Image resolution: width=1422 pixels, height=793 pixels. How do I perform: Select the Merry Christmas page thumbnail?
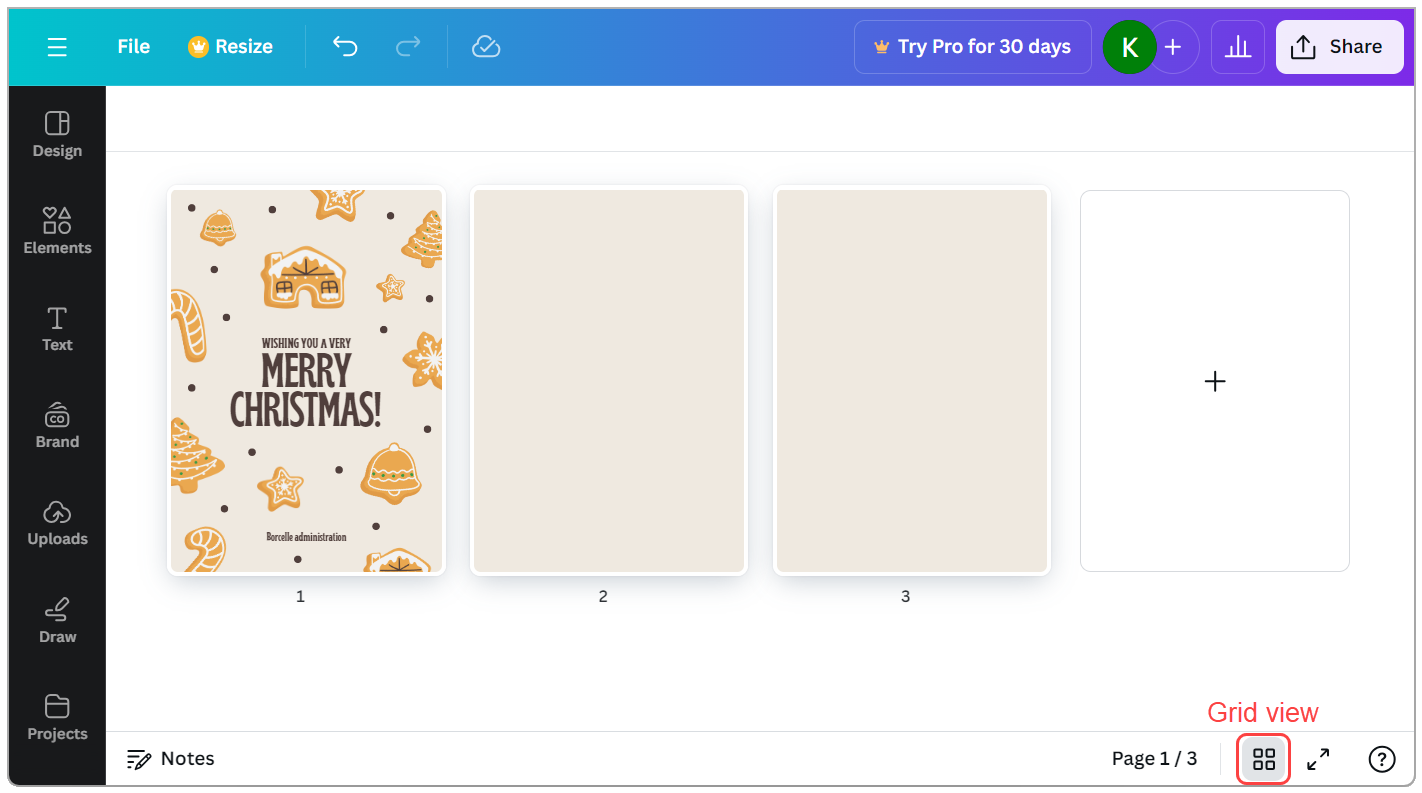[305, 380]
